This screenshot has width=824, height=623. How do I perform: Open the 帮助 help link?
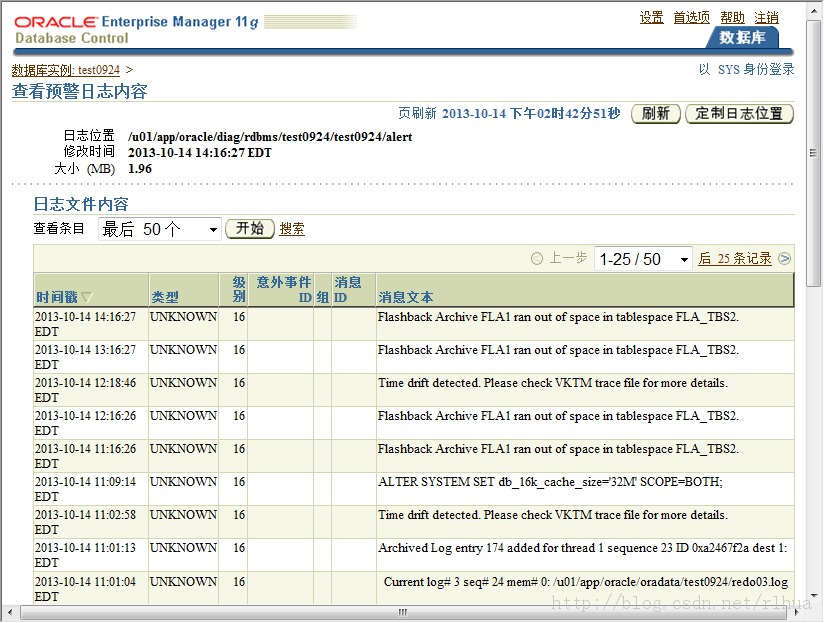(732, 18)
